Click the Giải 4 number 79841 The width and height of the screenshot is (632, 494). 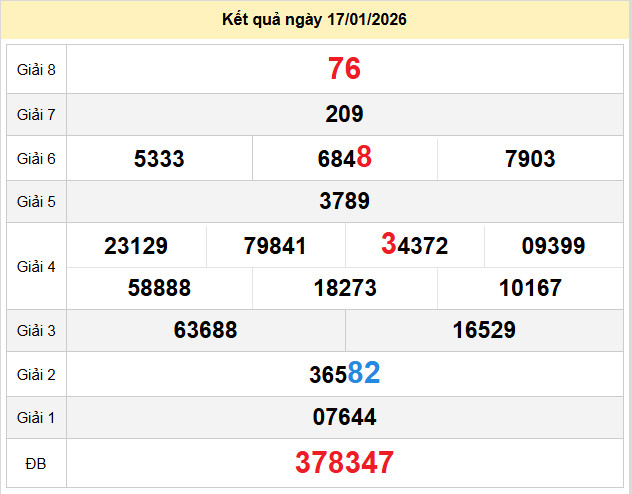(275, 246)
